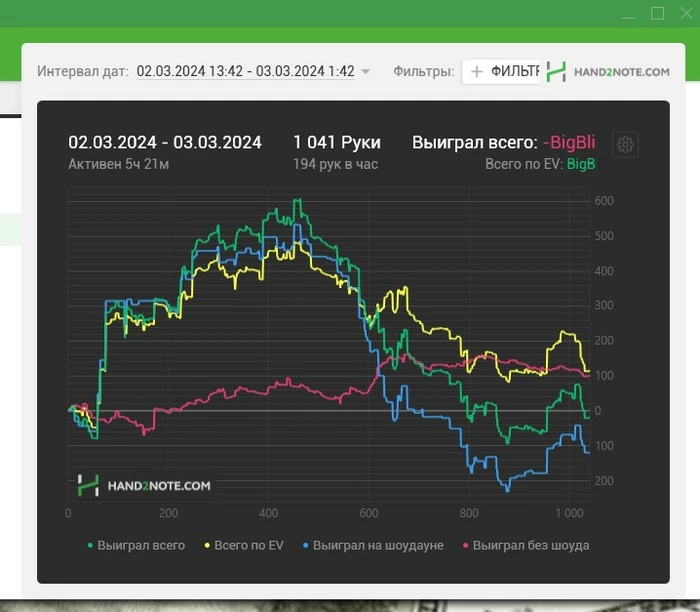Click the 'Активен 5ч 21м' active time text
Screen dimensions: 700x612
[x=118, y=164]
